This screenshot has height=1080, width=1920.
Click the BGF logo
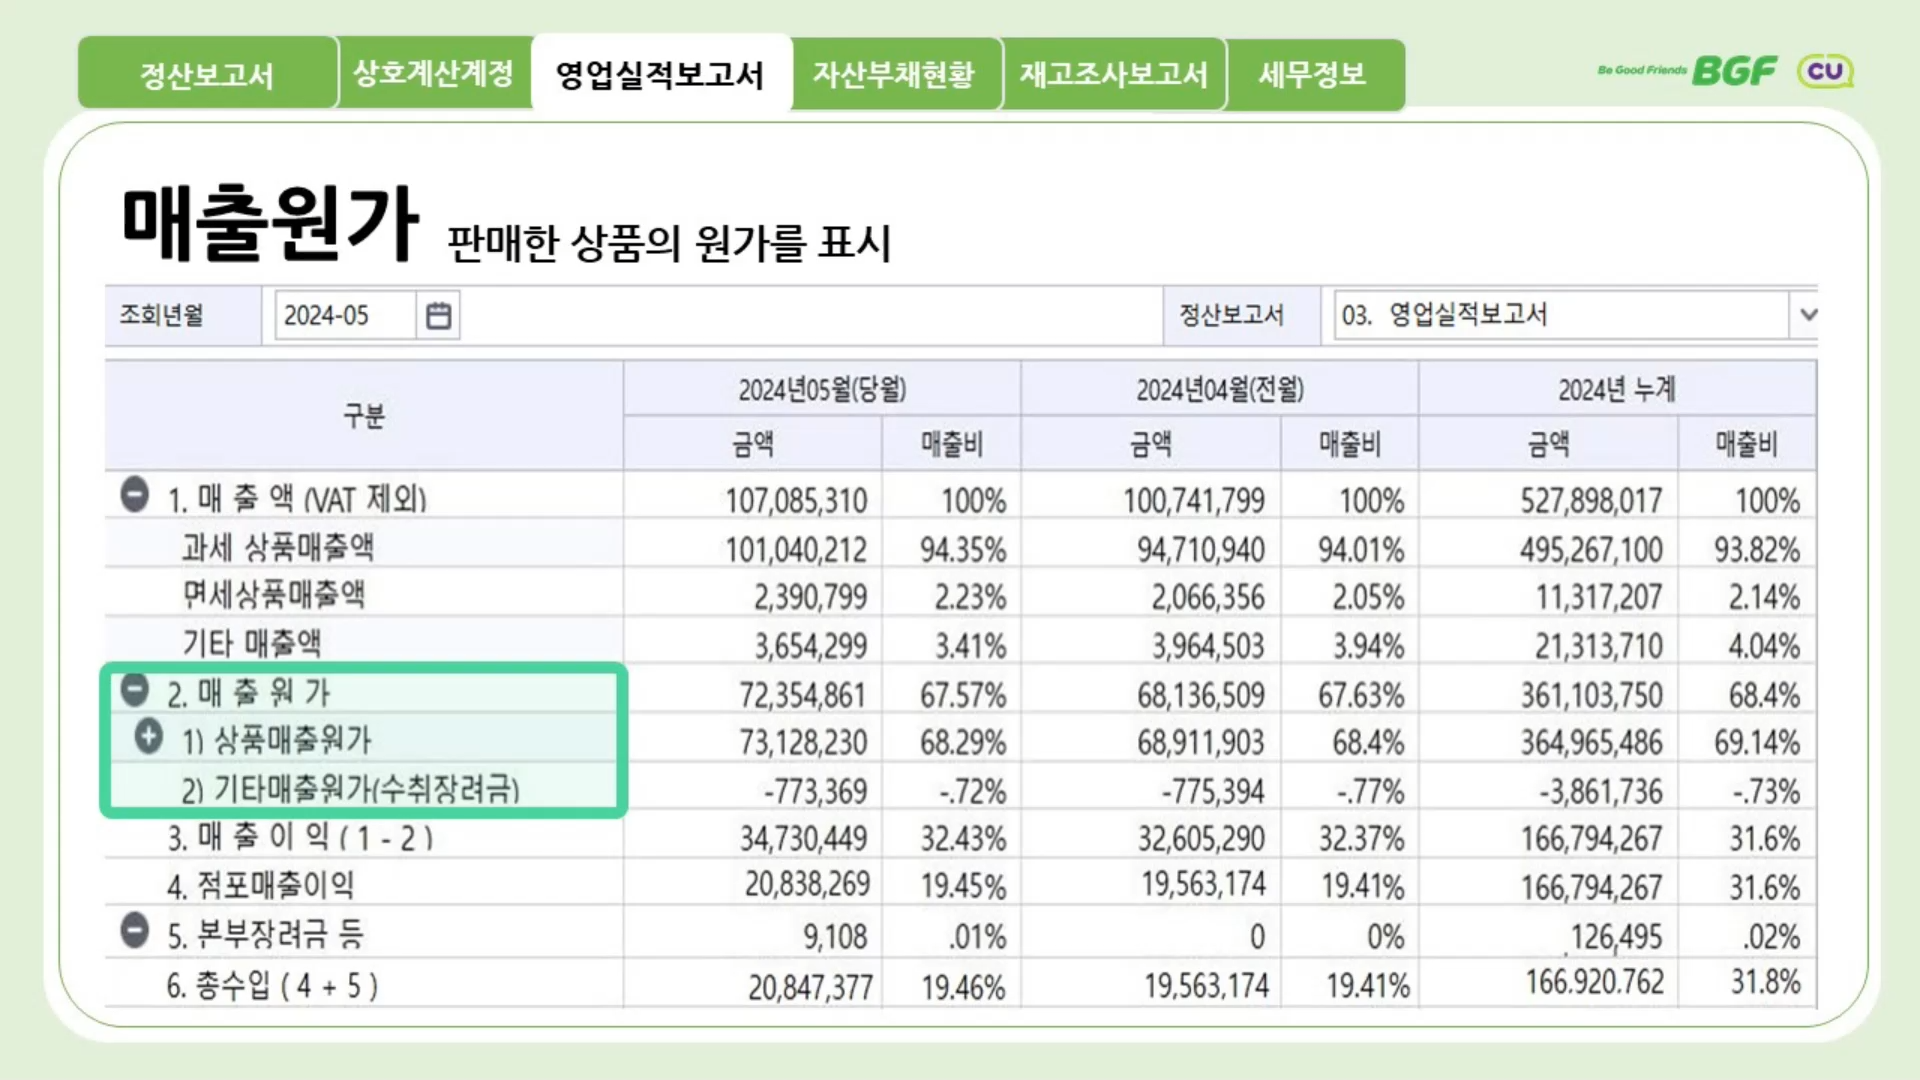coord(1734,71)
